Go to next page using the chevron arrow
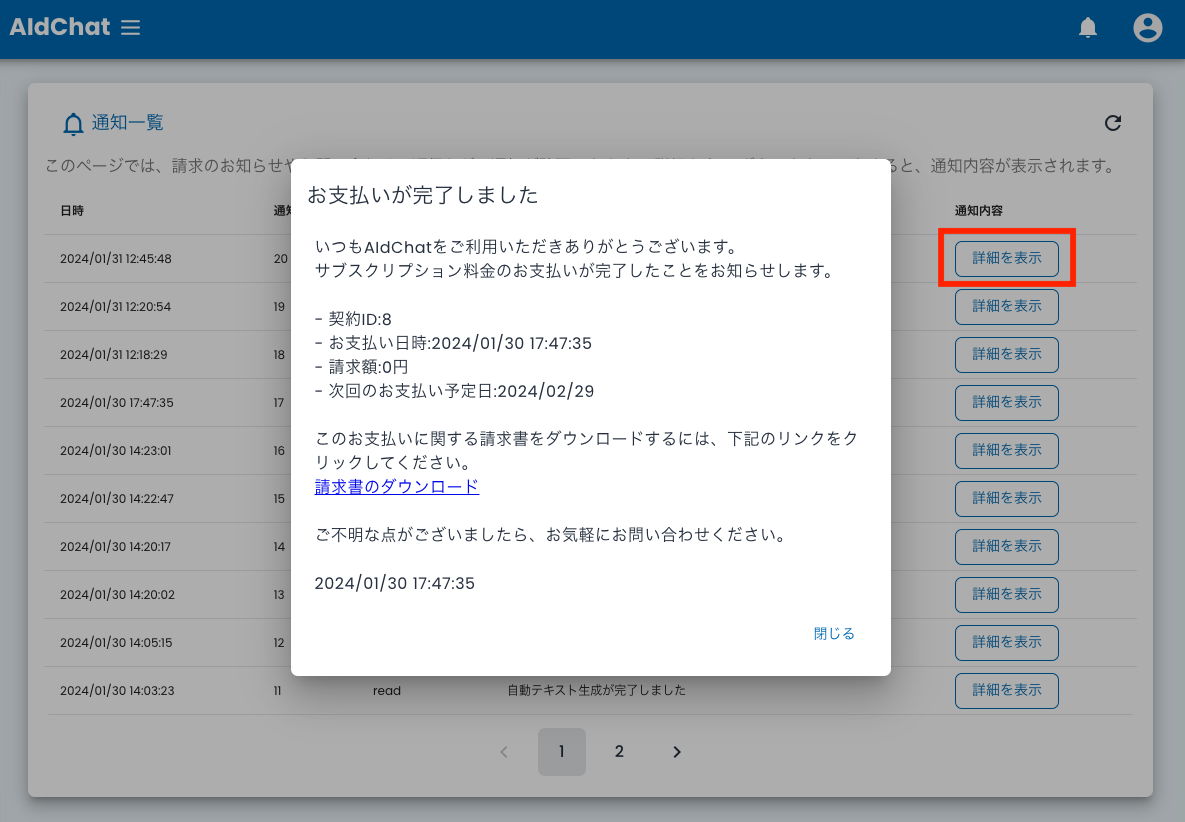 tap(676, 751)
